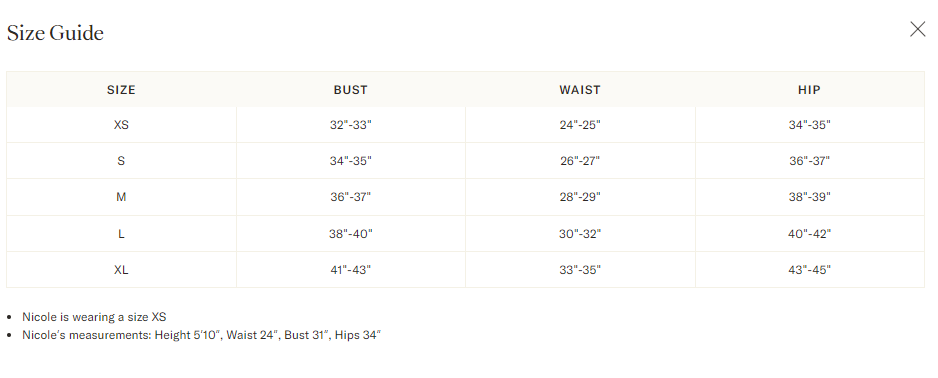
Task: Click Nicole's measurements bullet text
Action: [202, 335]
